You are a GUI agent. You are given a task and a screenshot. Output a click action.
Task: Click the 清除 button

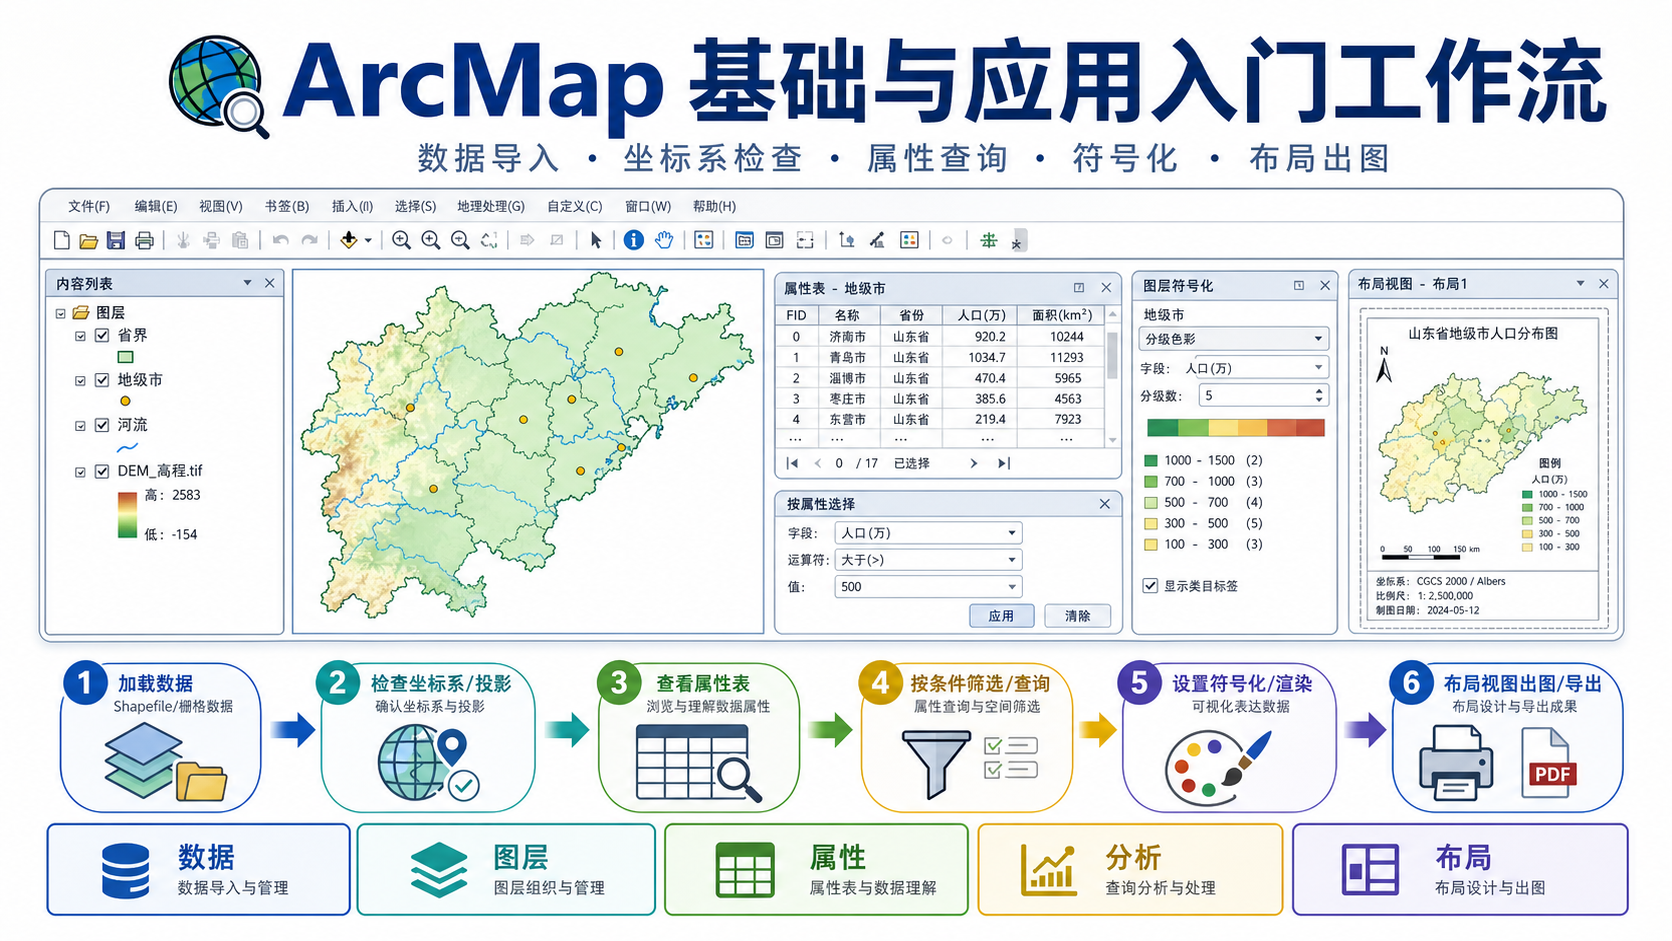(x=1078, y=616)
